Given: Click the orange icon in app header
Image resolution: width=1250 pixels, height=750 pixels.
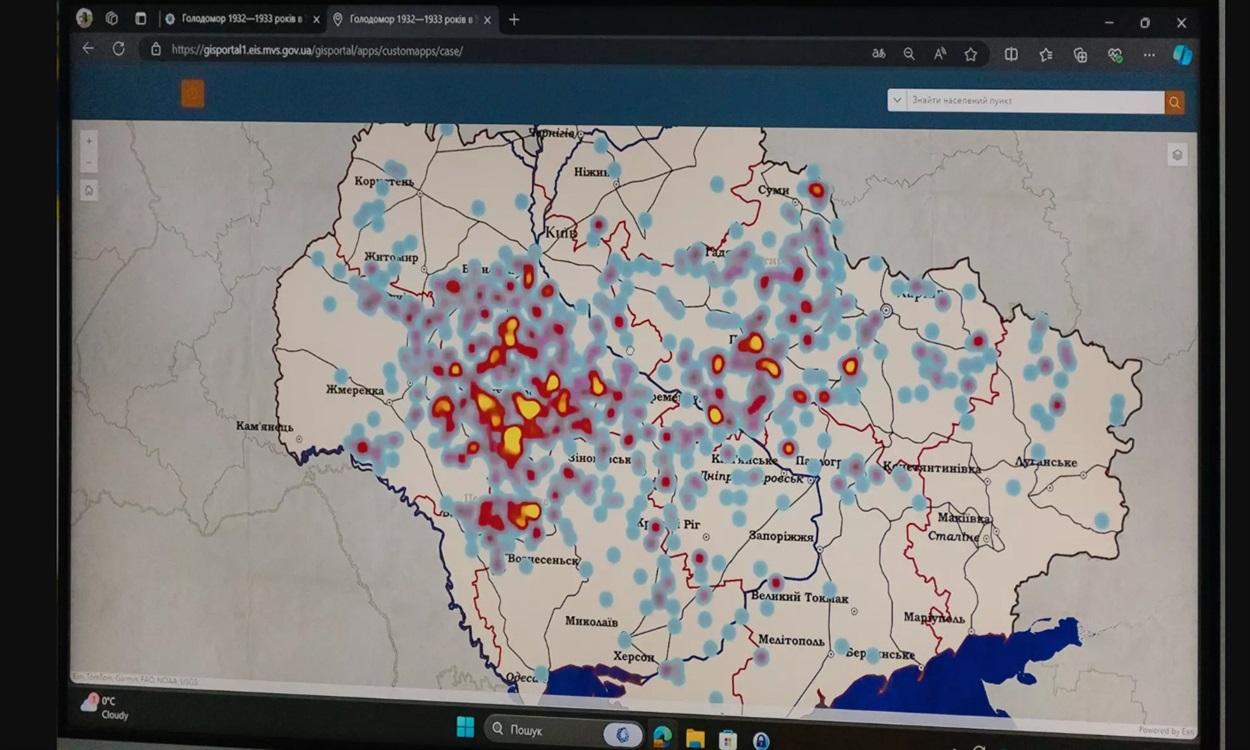Looking at the screenshot, I should coord(193,94).
